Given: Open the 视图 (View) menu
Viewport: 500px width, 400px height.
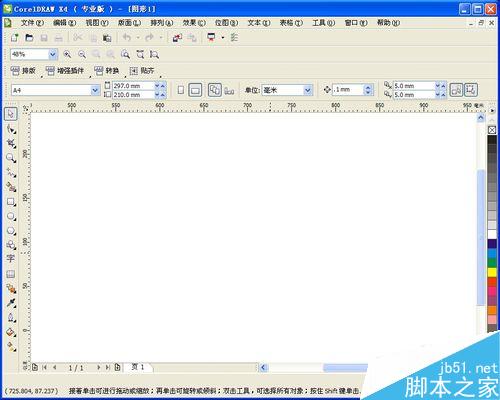Looking at the screenshot, I should (97, 23).
